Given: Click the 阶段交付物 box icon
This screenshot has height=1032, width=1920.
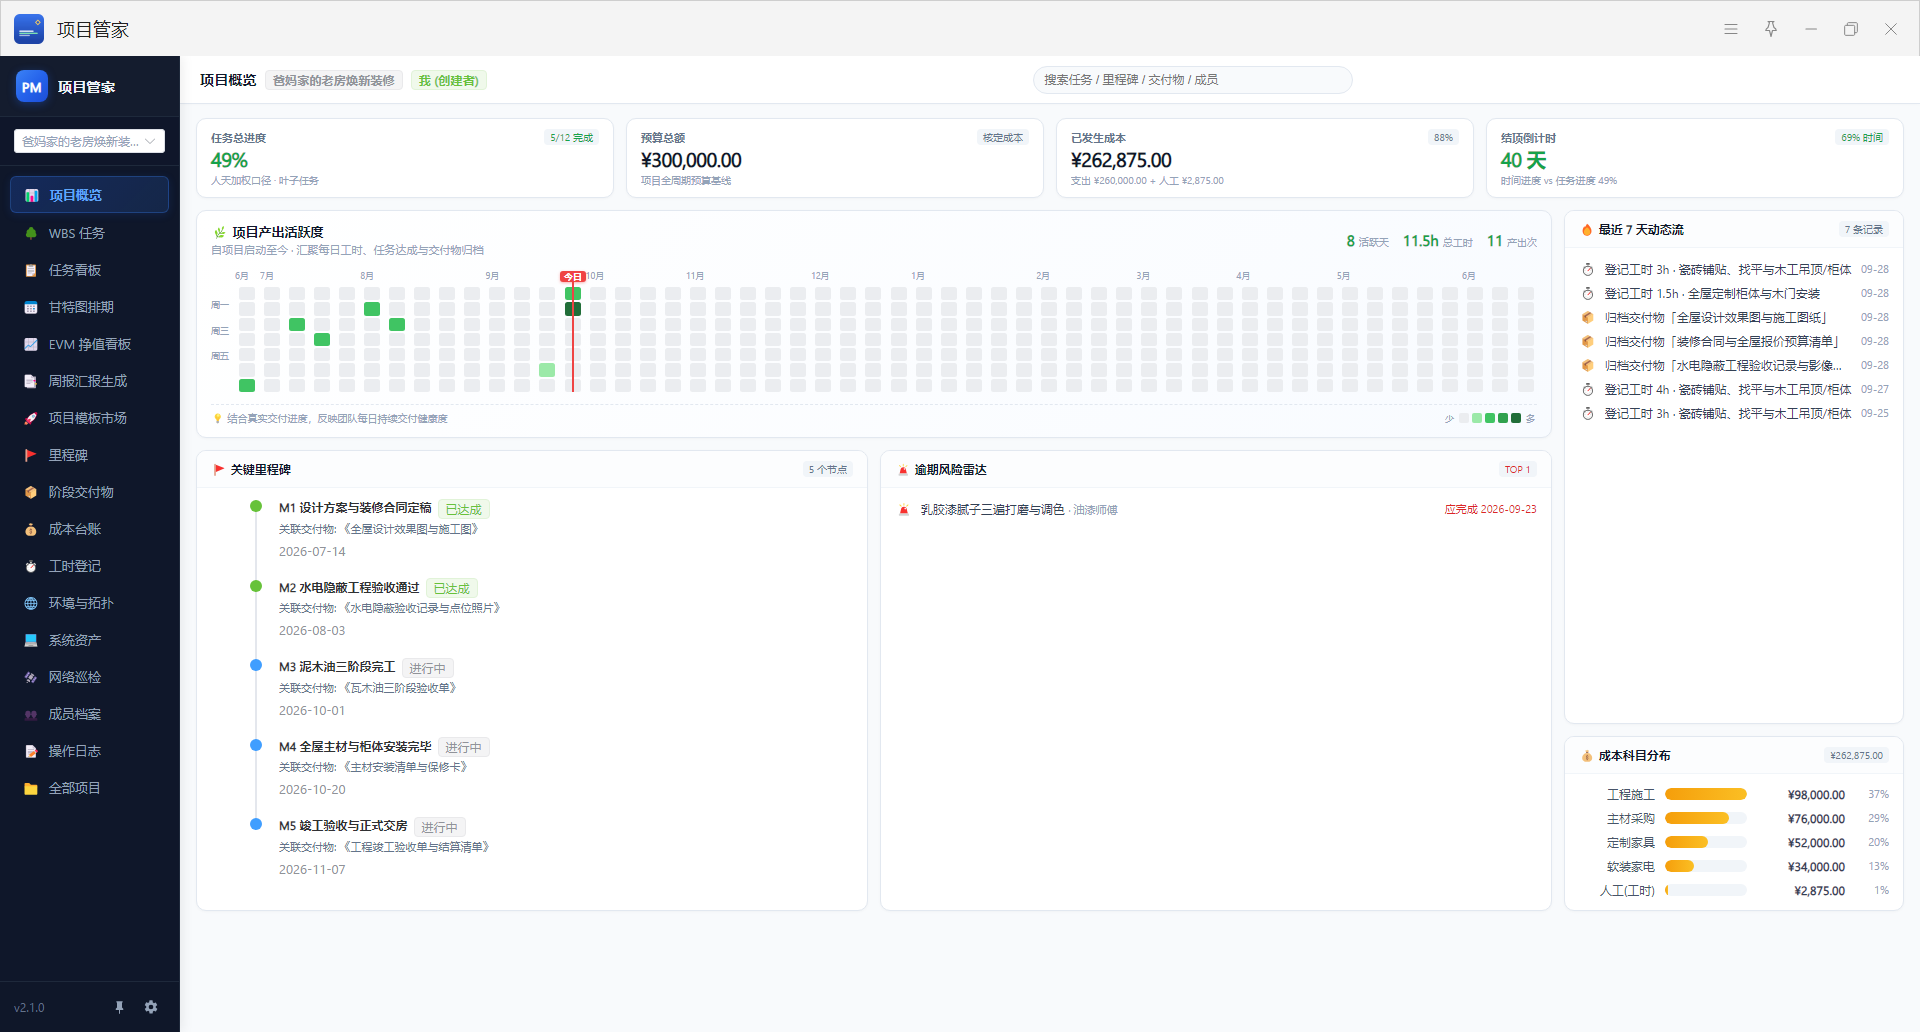Looking at the screenshot, I should [x=31, y=492].
